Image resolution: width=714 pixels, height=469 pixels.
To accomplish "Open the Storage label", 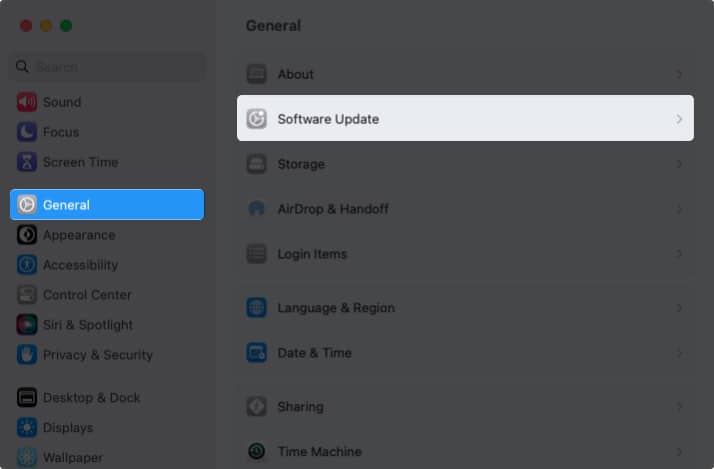I will tap(301, 164).
